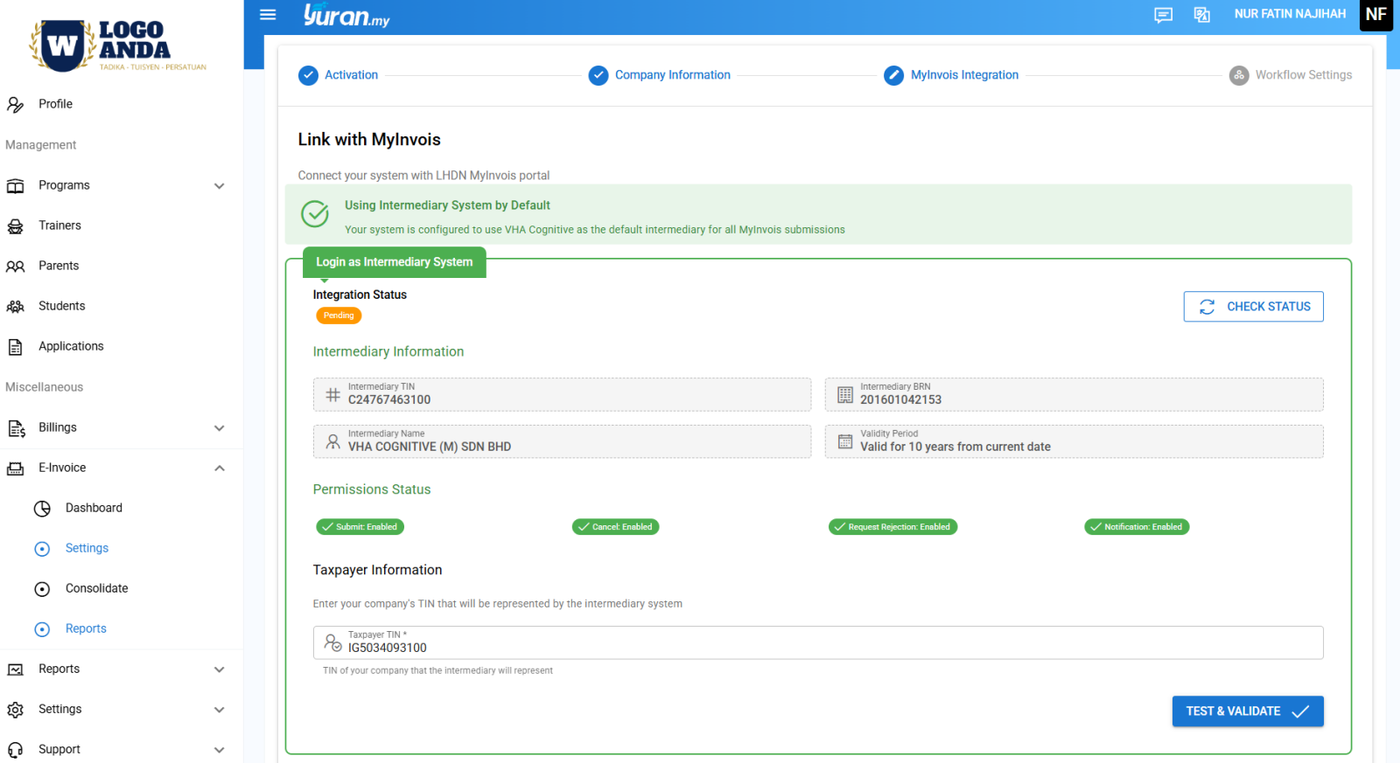Click the language translate icon

tap(1202, 15)
